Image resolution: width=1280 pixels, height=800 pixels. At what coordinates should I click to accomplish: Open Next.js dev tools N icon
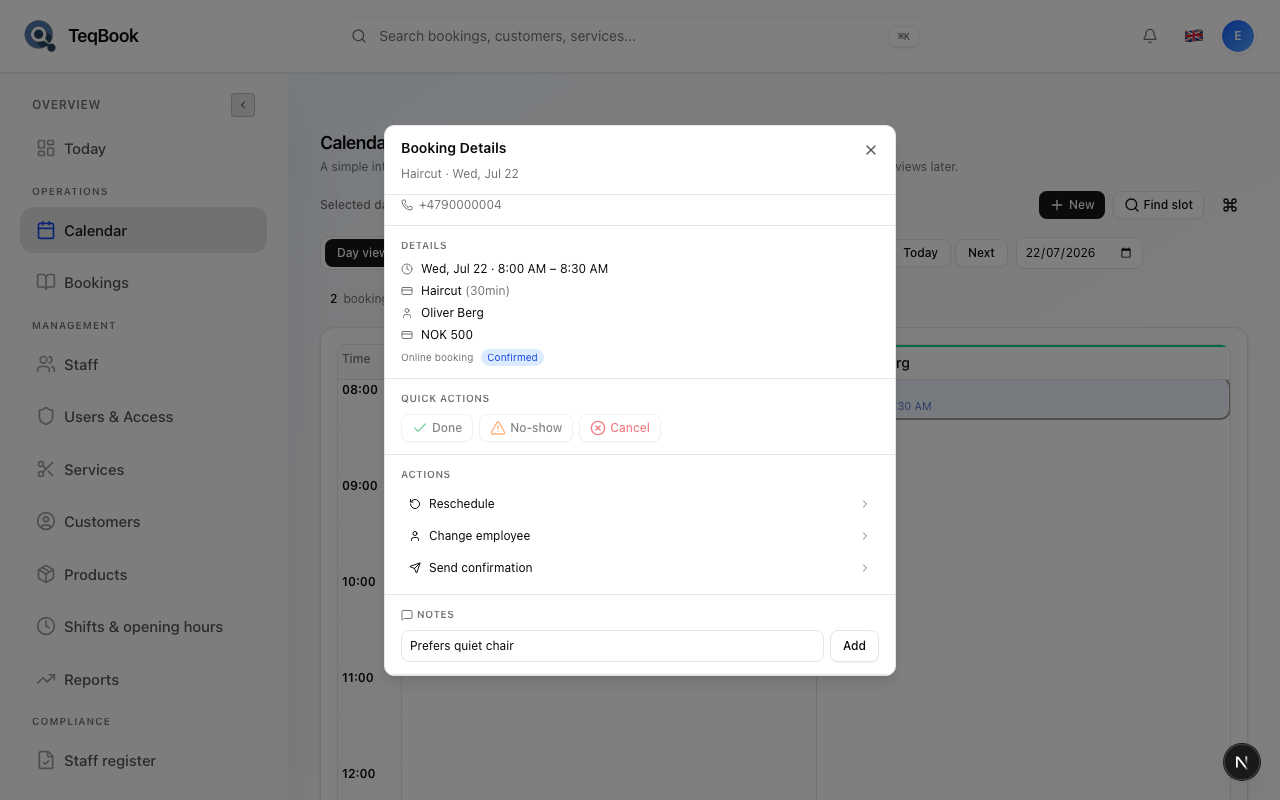click(1242, 762)
